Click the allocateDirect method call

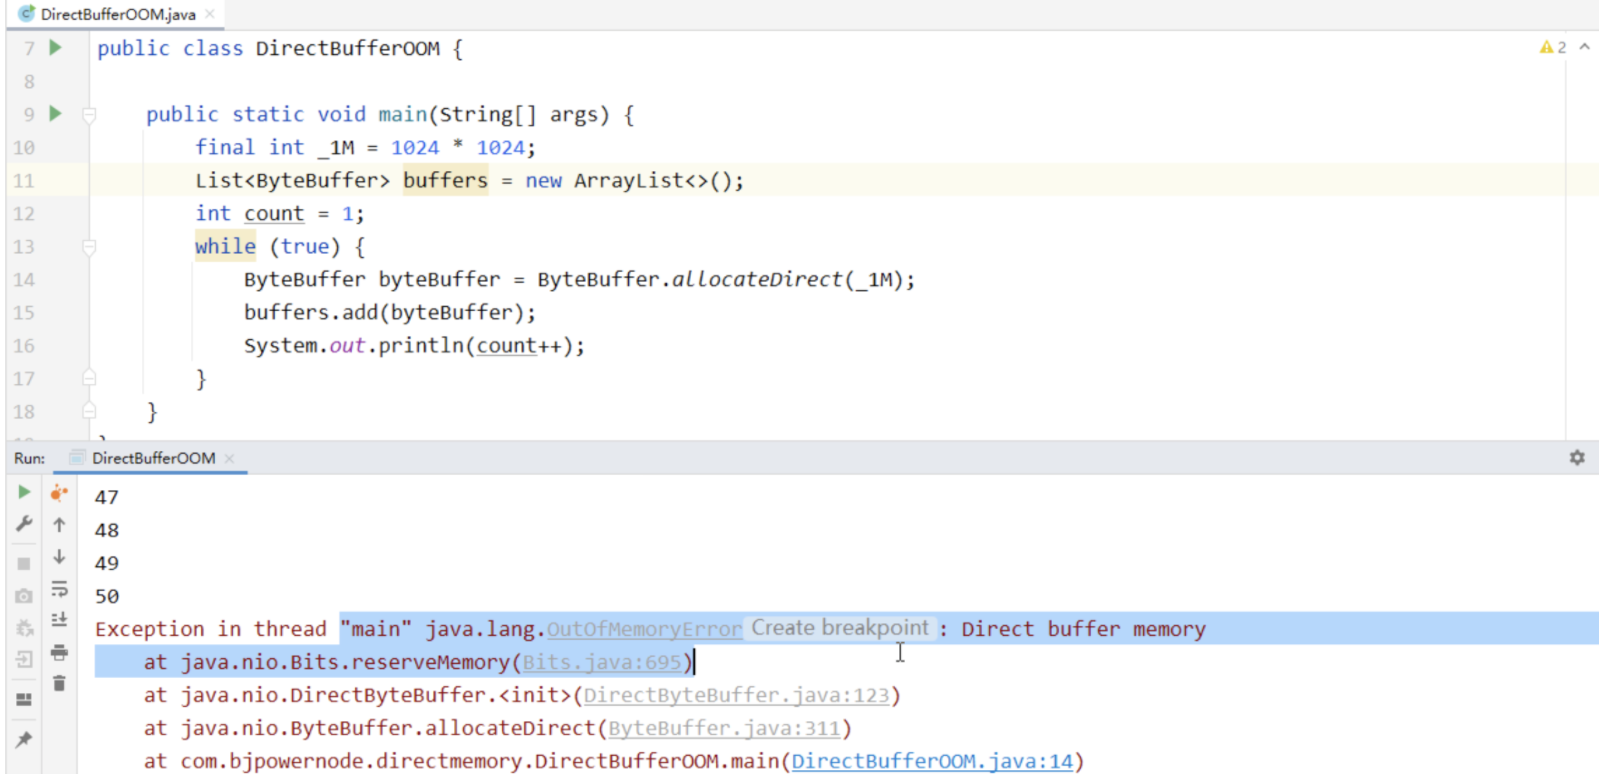(757, 279)
